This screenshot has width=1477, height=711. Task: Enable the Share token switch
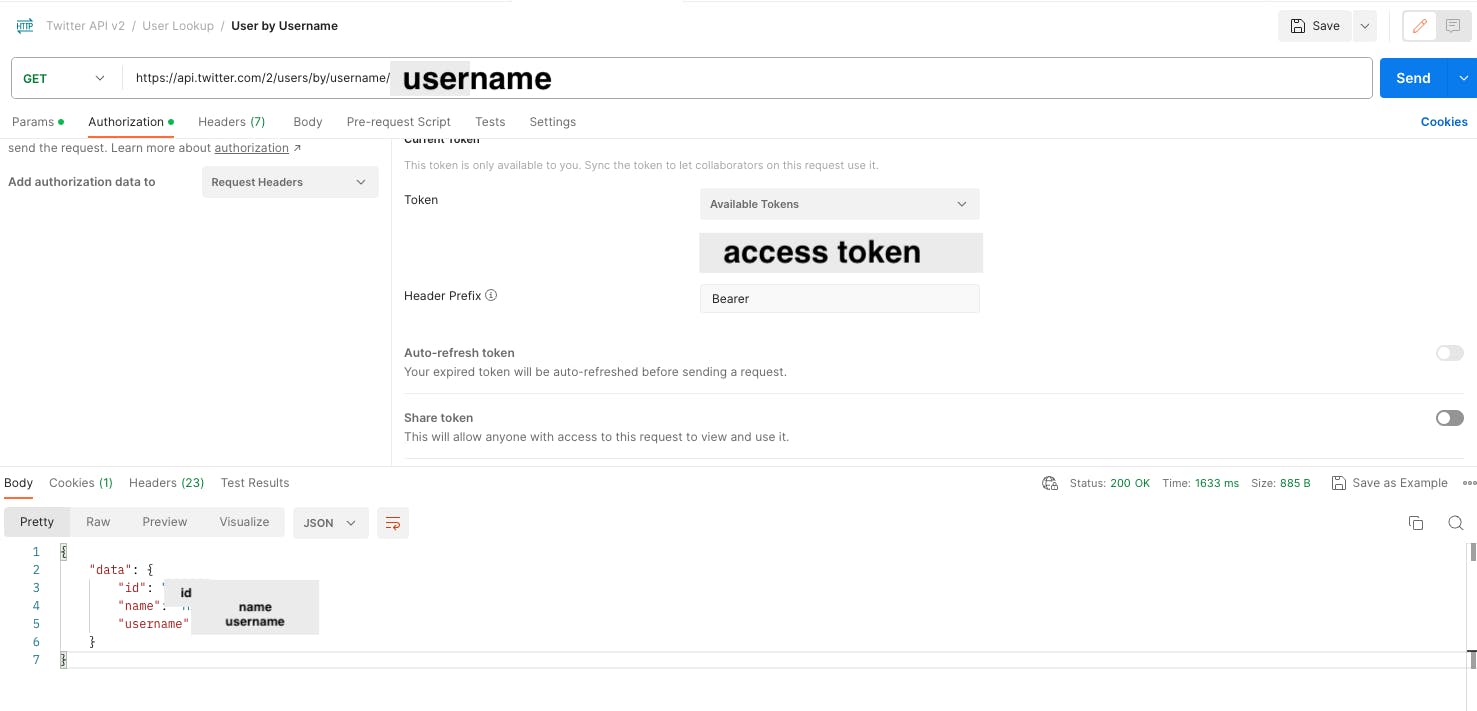pos(1449,418)
